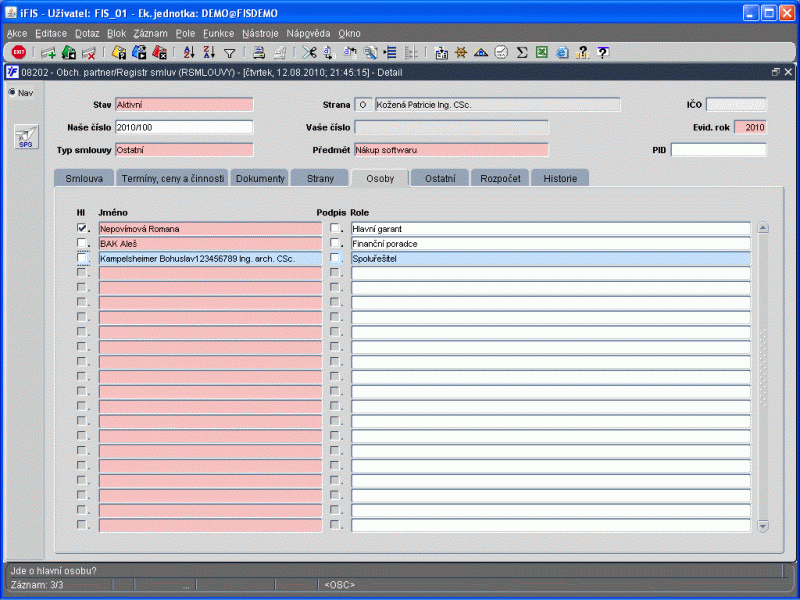The image size is (800, 600).
Task: Open the Nástroje menu
Action: point(260,33)
